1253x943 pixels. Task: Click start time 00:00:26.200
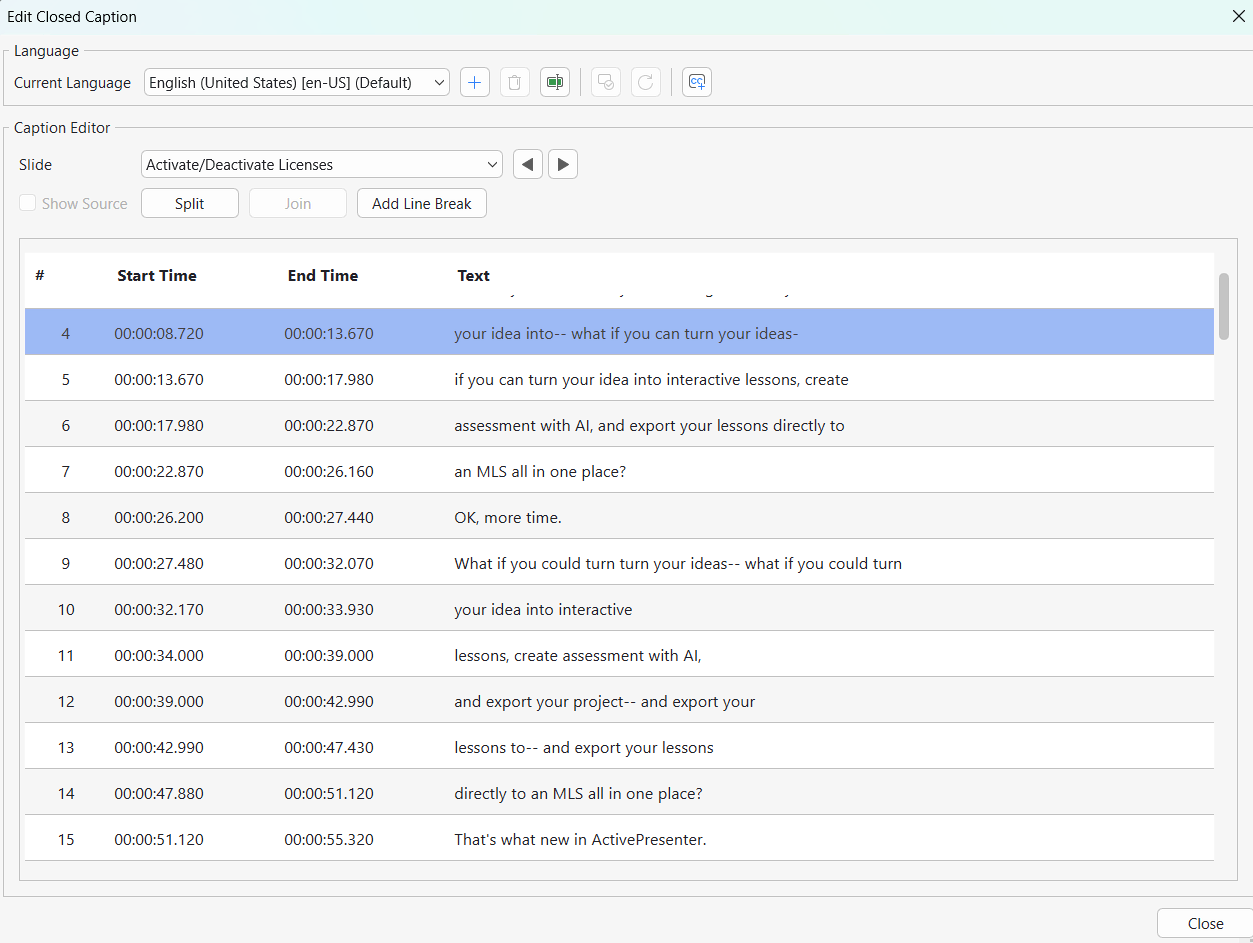159,518
